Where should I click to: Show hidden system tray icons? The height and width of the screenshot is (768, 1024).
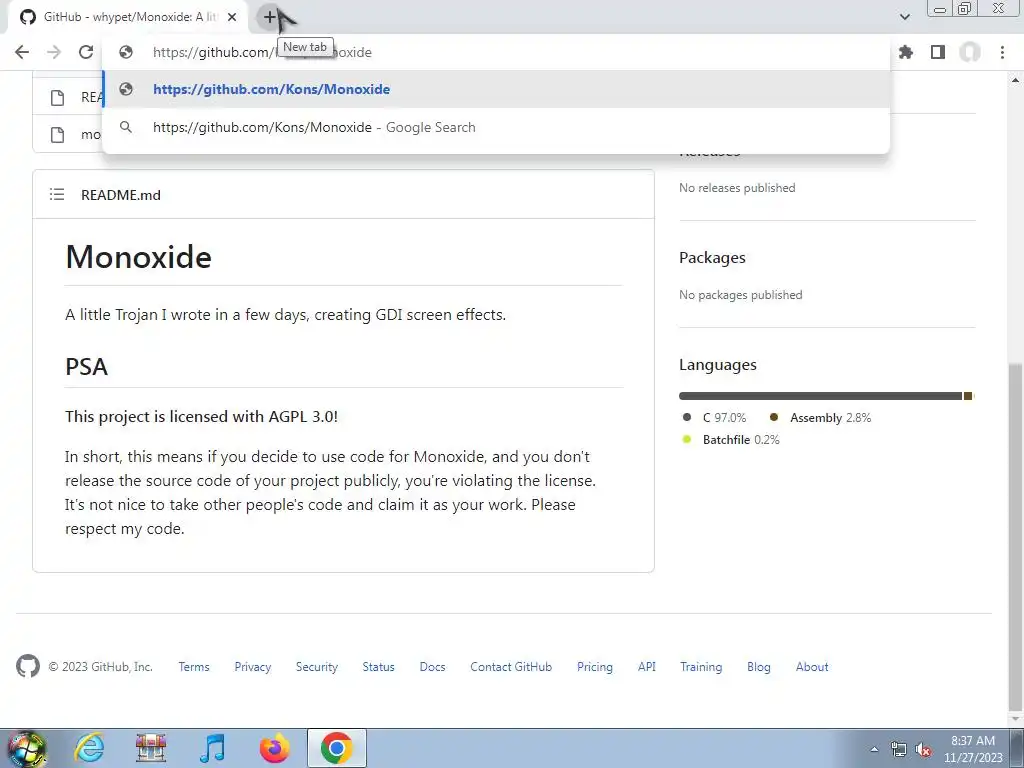click(x=874, y=749)
